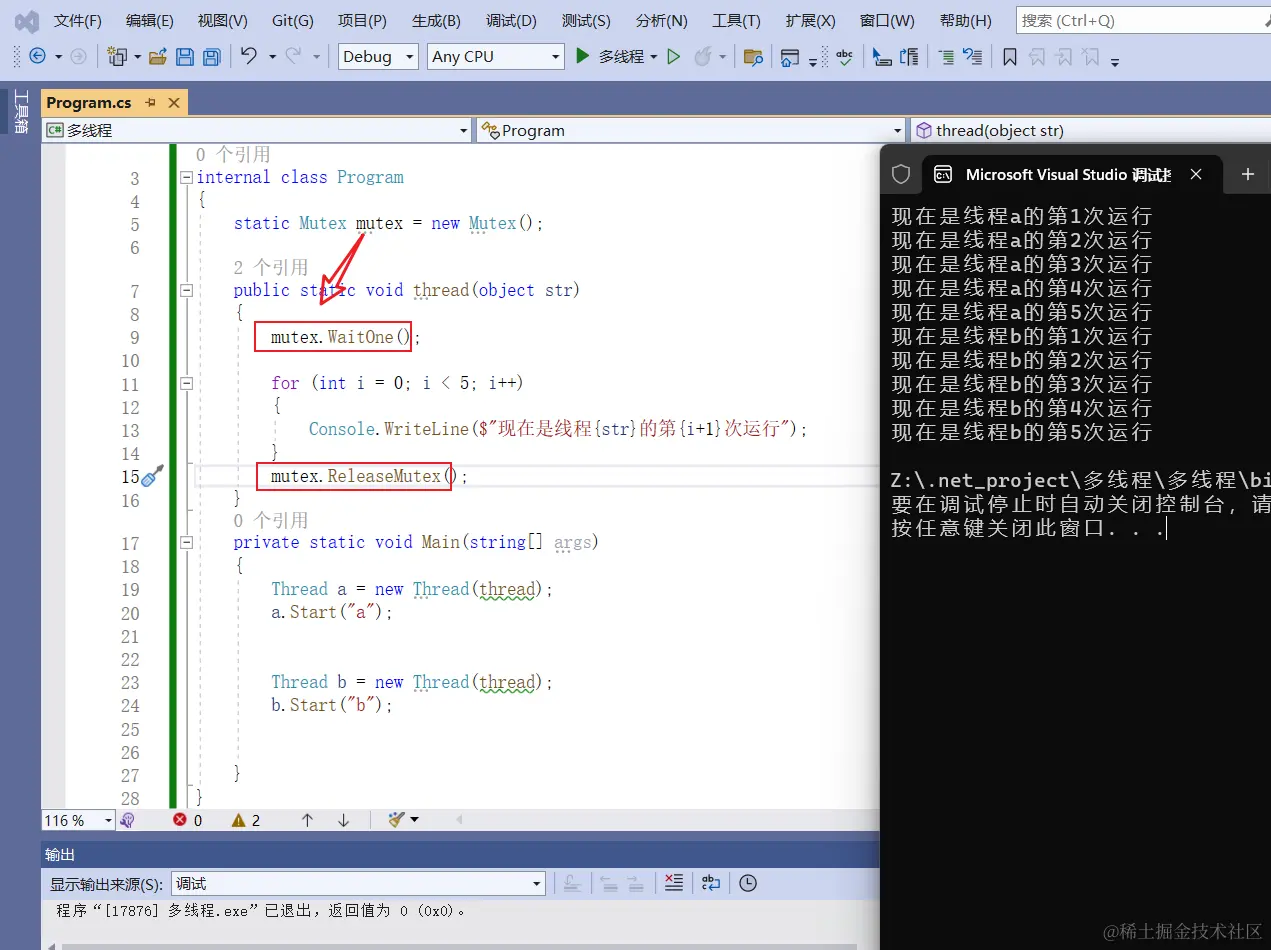
Task: Open the Program class navigation dropdown
Action: [x=691, y=130]
